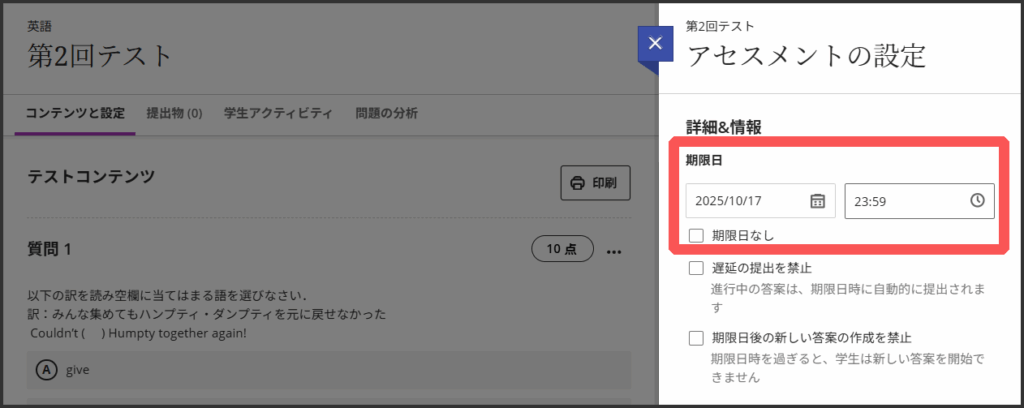Click the printer icon to print the test
The height and width of the screenshot is (408, 1024).
pos(577,183)
